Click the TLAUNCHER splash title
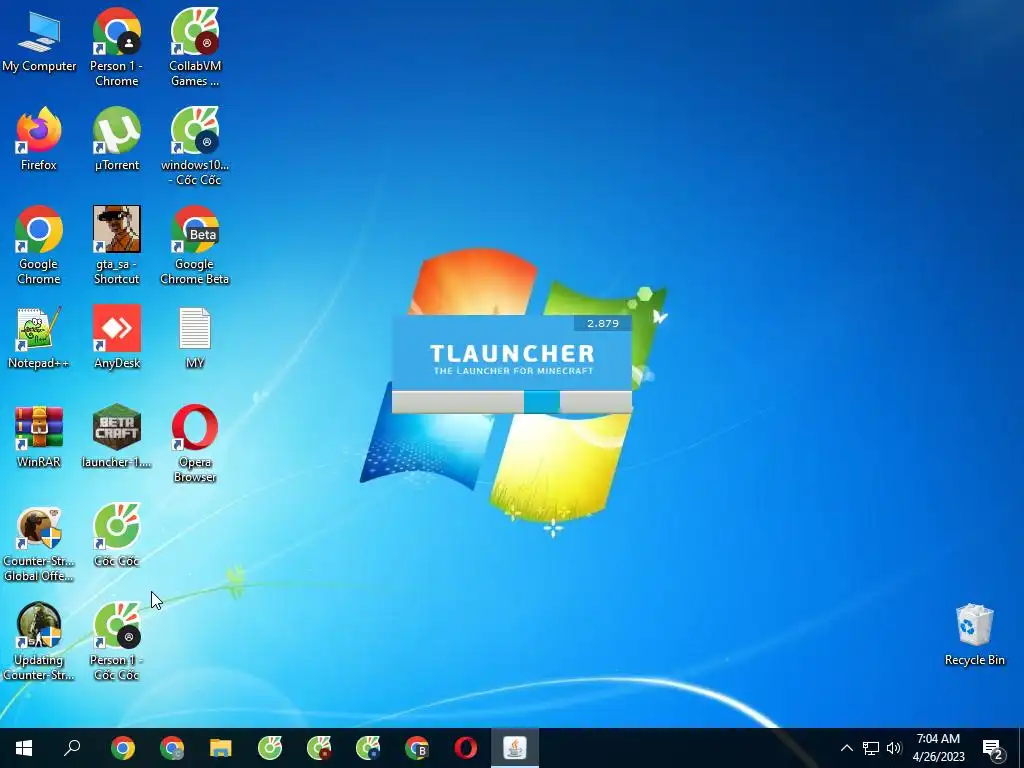 pos(512,353)
